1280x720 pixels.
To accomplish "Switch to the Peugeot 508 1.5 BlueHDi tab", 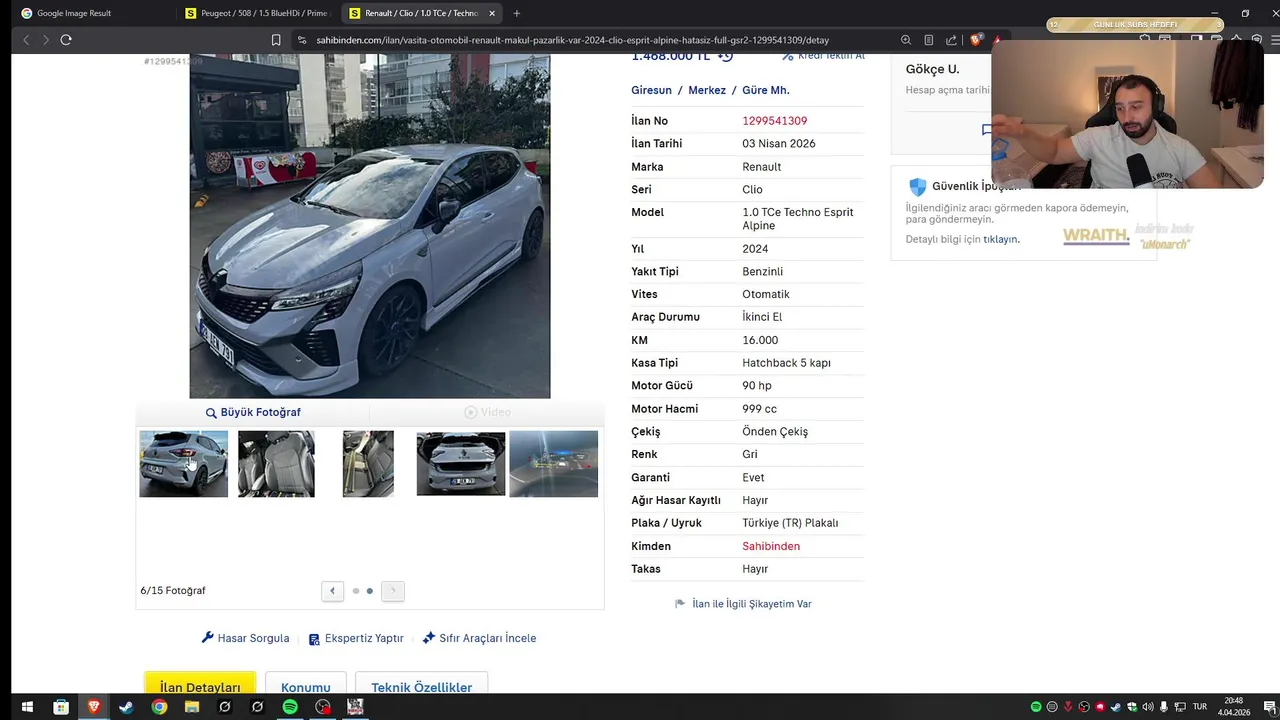I will click(257, 13).
